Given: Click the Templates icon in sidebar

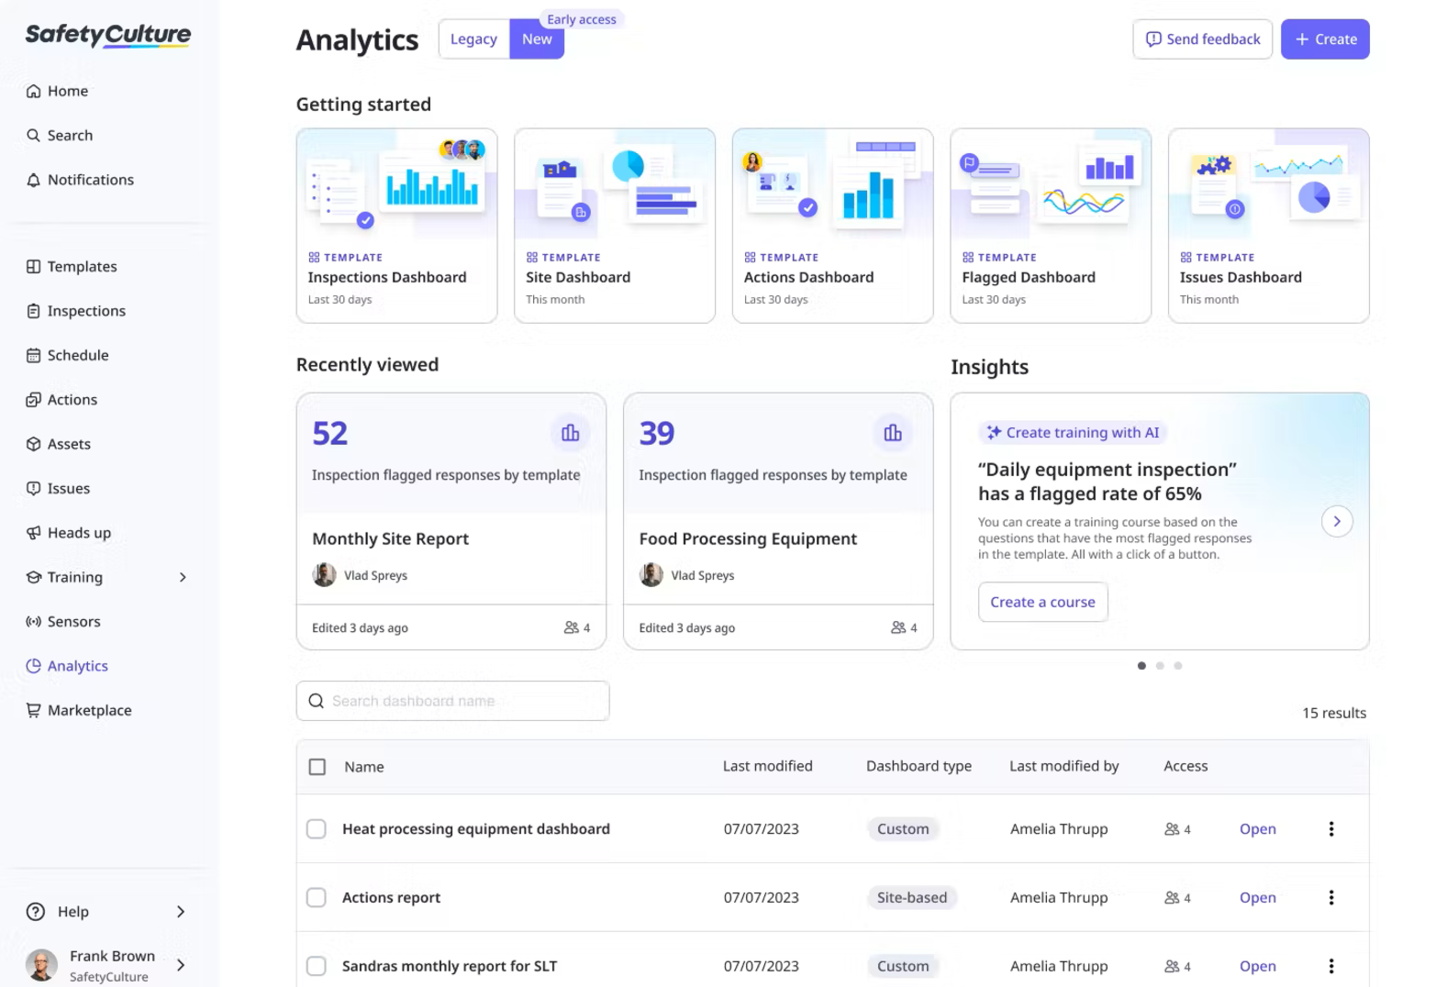Looking at the screenshot, I should [x=33, y=267].
